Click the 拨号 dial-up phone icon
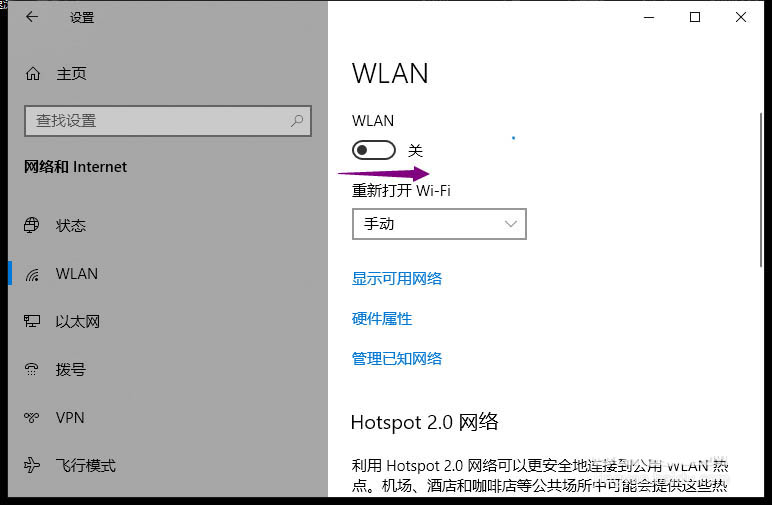The width and height of the screenshot is (772, 505). pos(32,369)
